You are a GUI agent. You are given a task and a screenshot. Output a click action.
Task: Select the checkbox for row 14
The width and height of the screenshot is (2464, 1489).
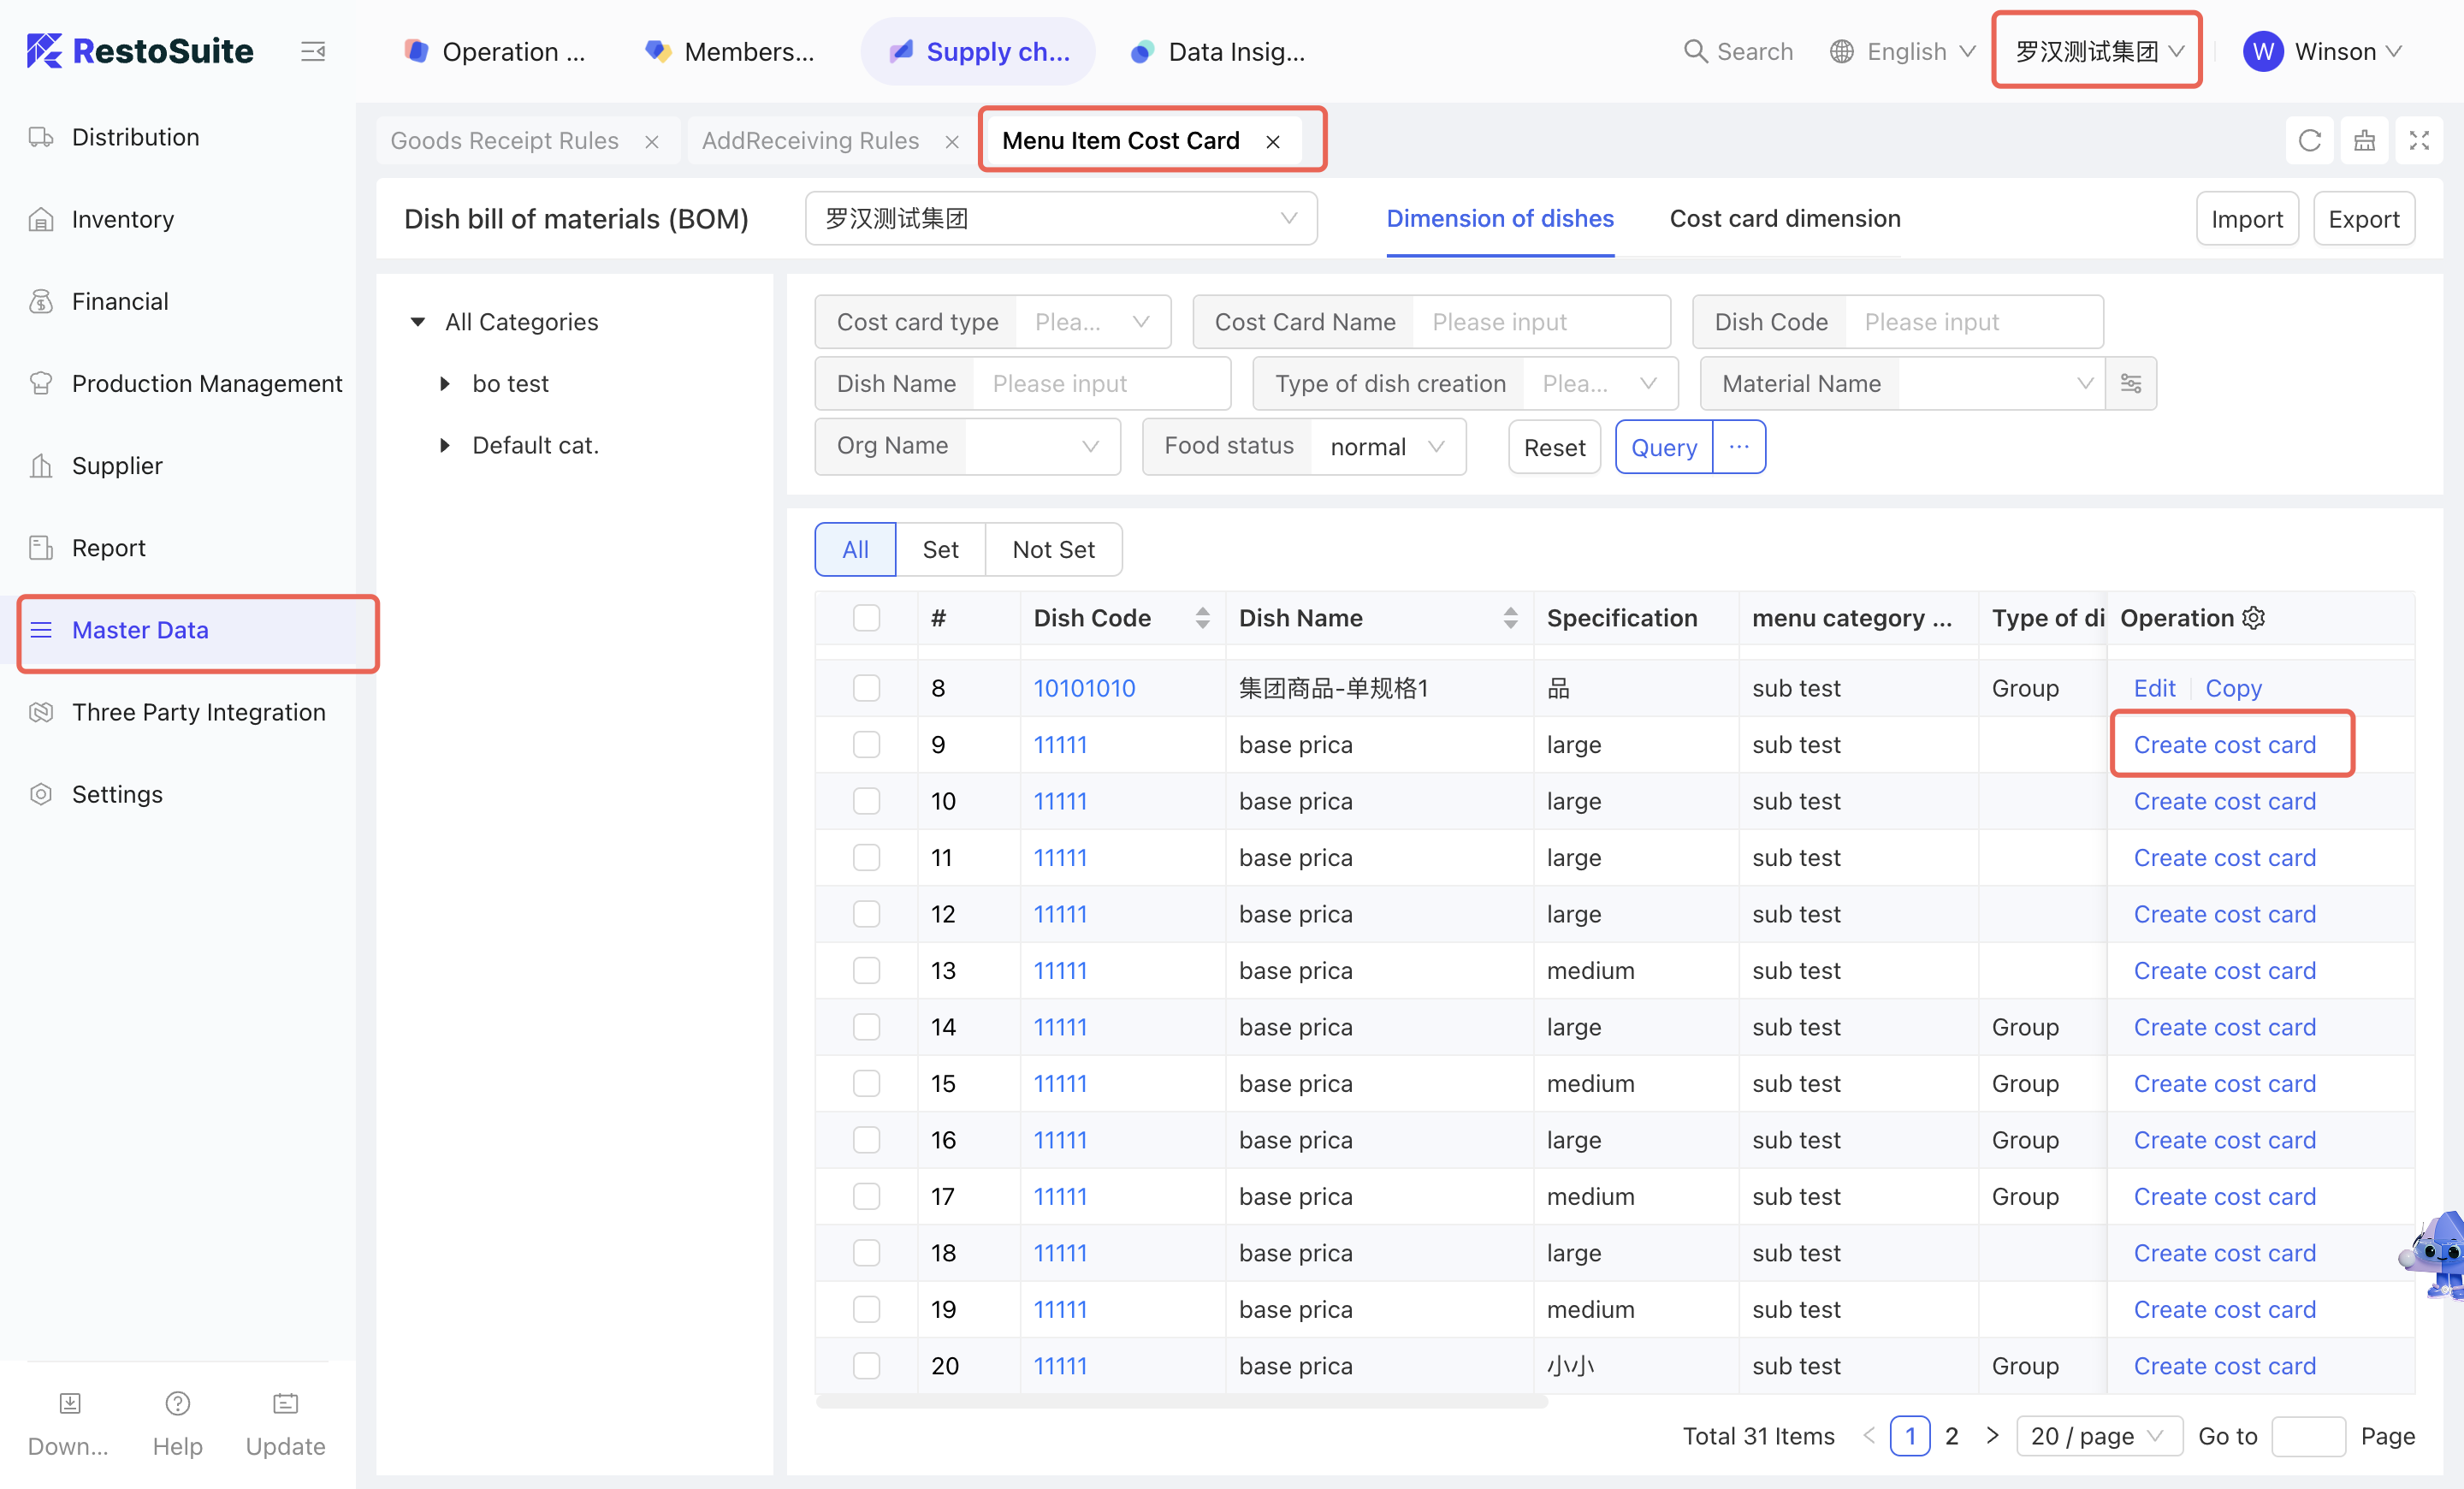(x=866, y=1027)
